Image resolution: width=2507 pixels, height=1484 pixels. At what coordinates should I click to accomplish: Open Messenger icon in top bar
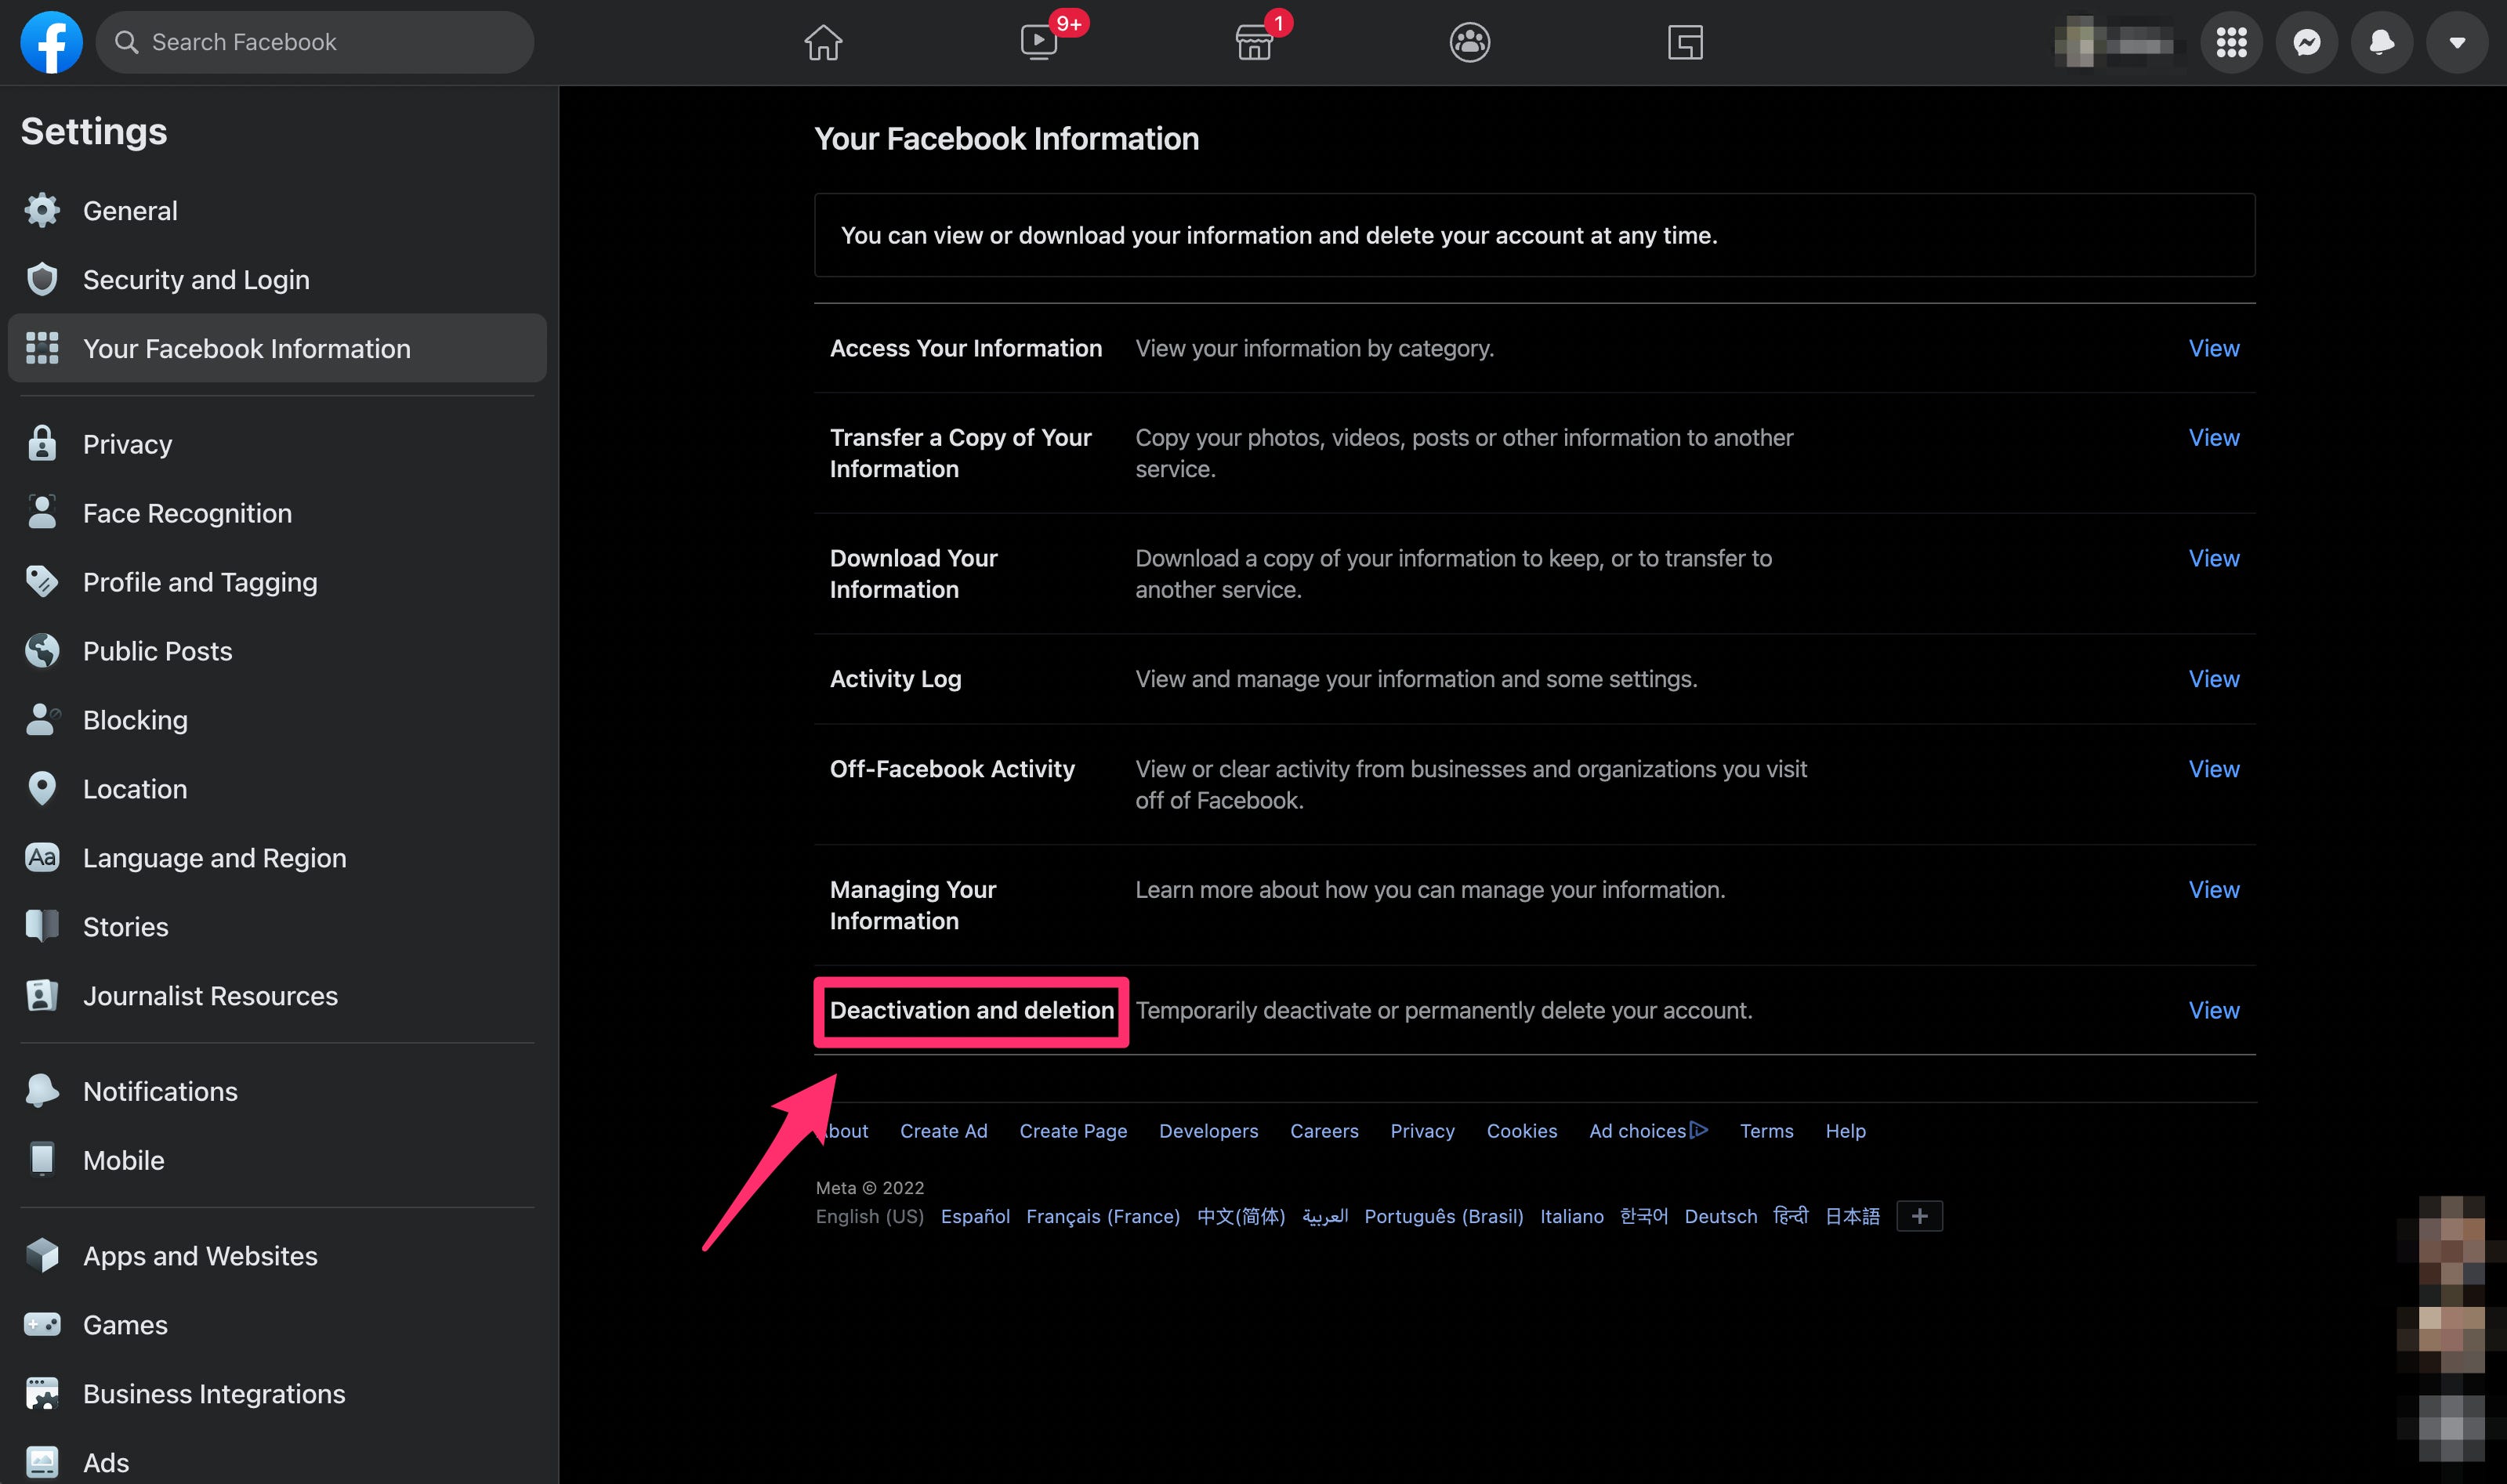pyautogui.click(x=2311, y=41)
